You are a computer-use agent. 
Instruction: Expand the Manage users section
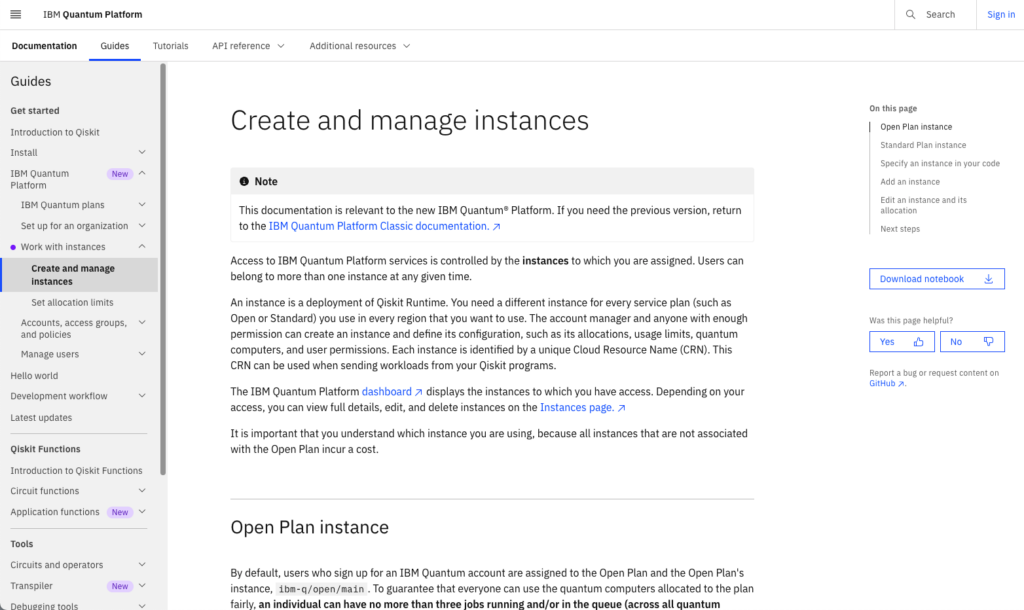pyautogui.click(x=142, y=354)
